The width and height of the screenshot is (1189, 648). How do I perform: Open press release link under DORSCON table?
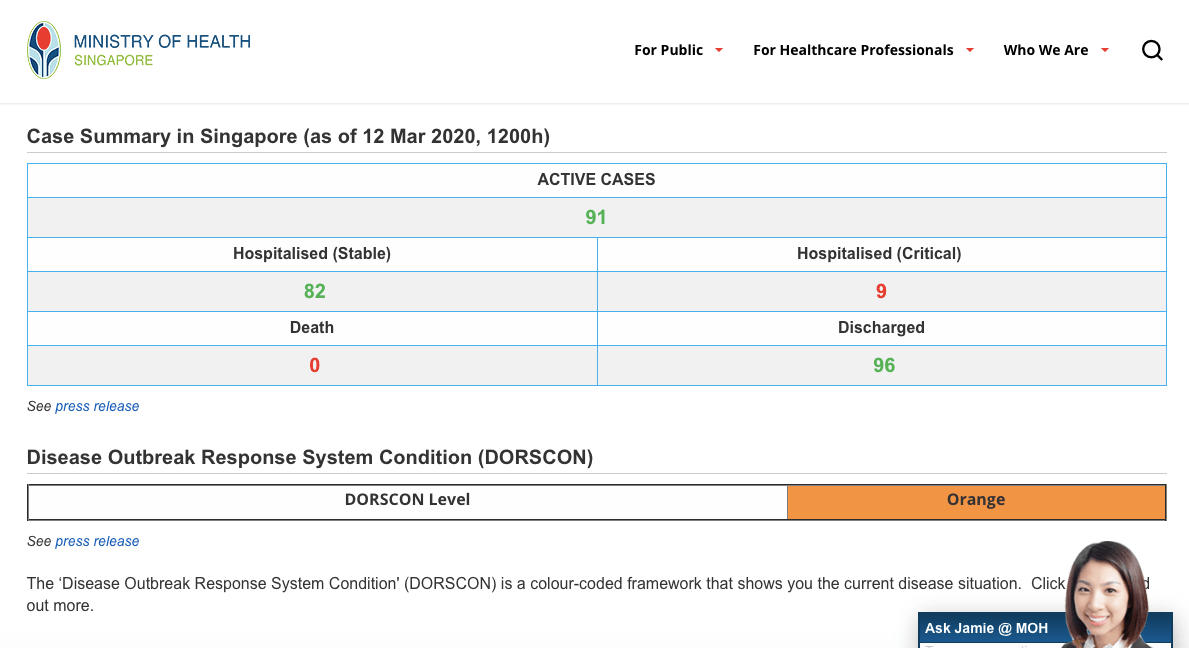point(97,541)
